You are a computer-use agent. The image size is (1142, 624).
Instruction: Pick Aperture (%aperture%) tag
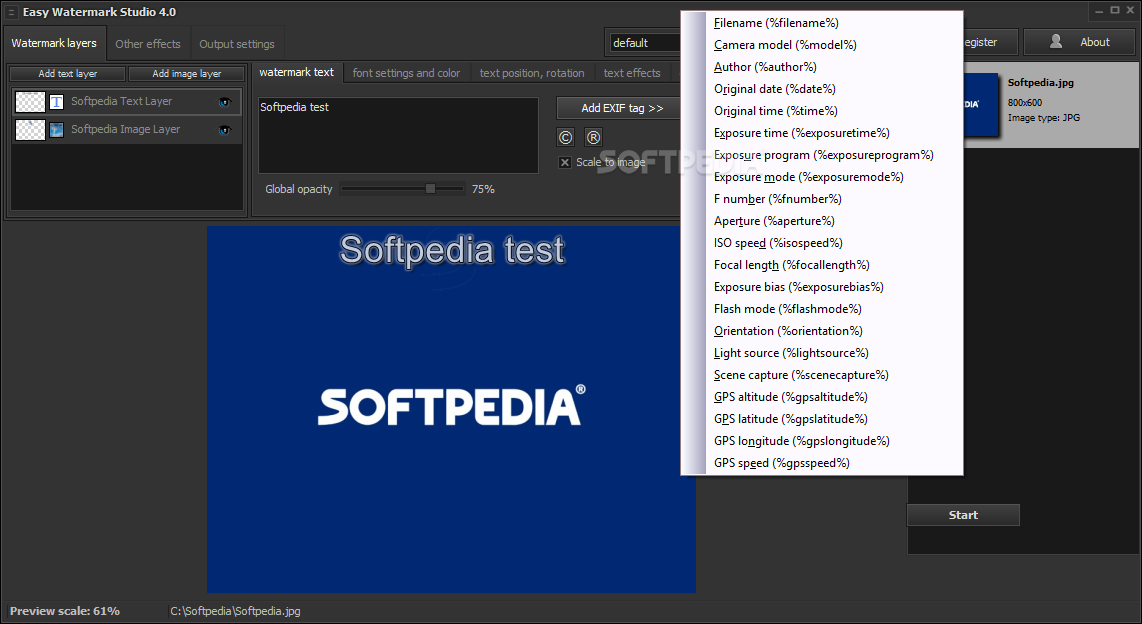tap(822, 221)
